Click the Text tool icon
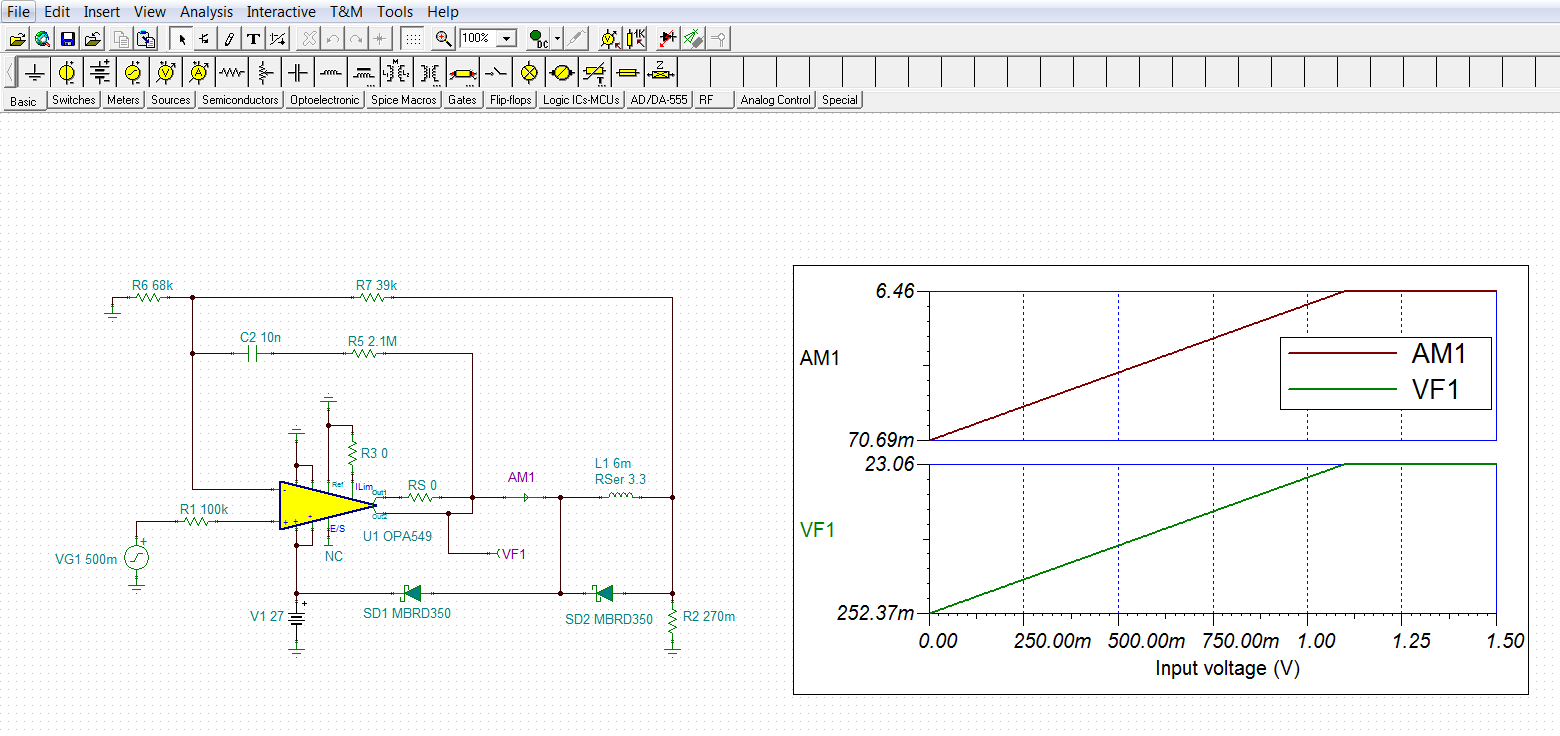Screen dimensions: 1560x736 (252, 38)
